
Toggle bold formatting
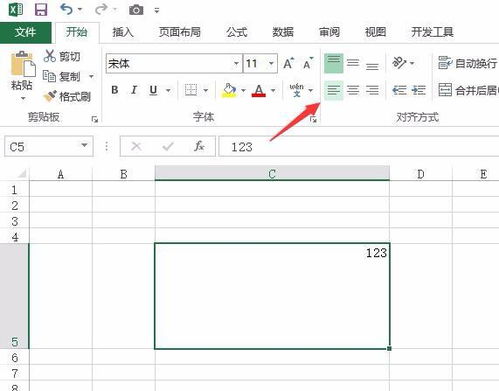(x=115, y=90)
